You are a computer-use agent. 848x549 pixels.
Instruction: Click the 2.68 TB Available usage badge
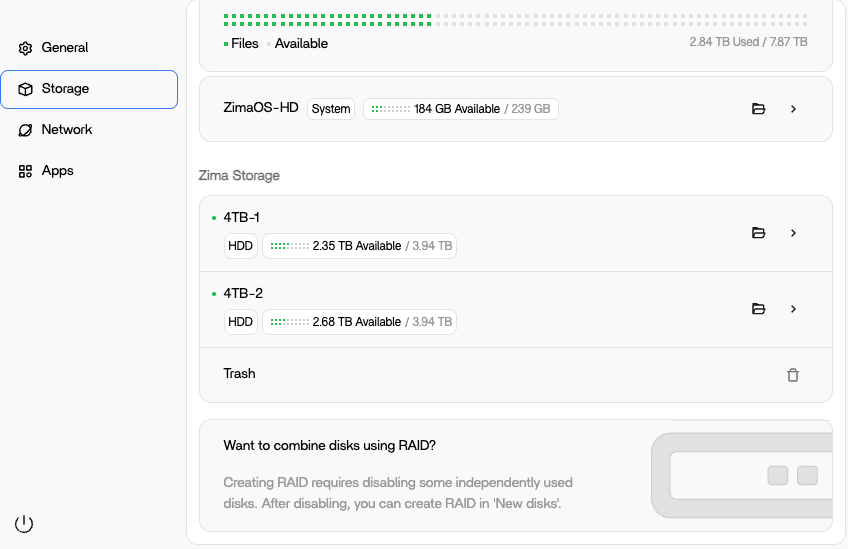359,322
